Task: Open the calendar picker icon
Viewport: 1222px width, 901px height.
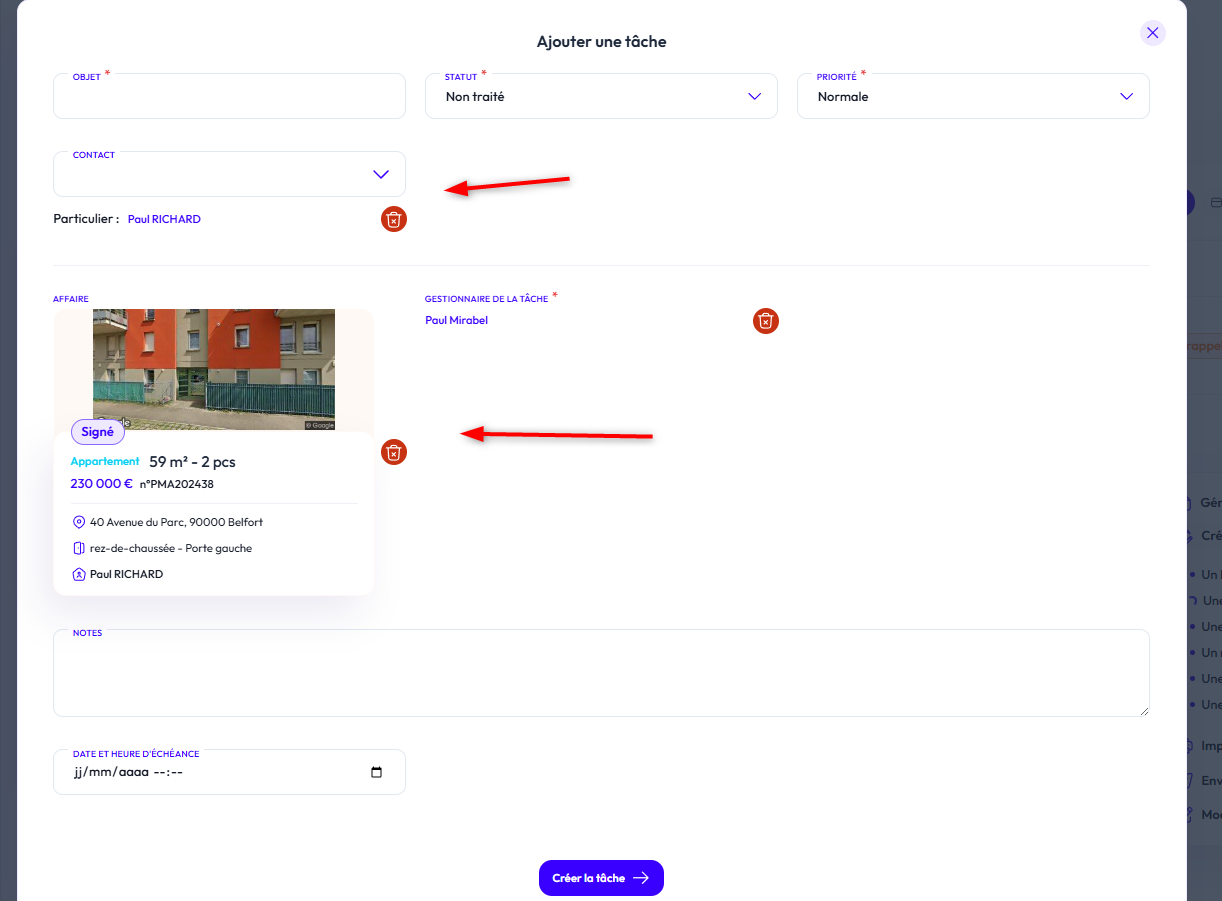Action: (x=376, y=772)
